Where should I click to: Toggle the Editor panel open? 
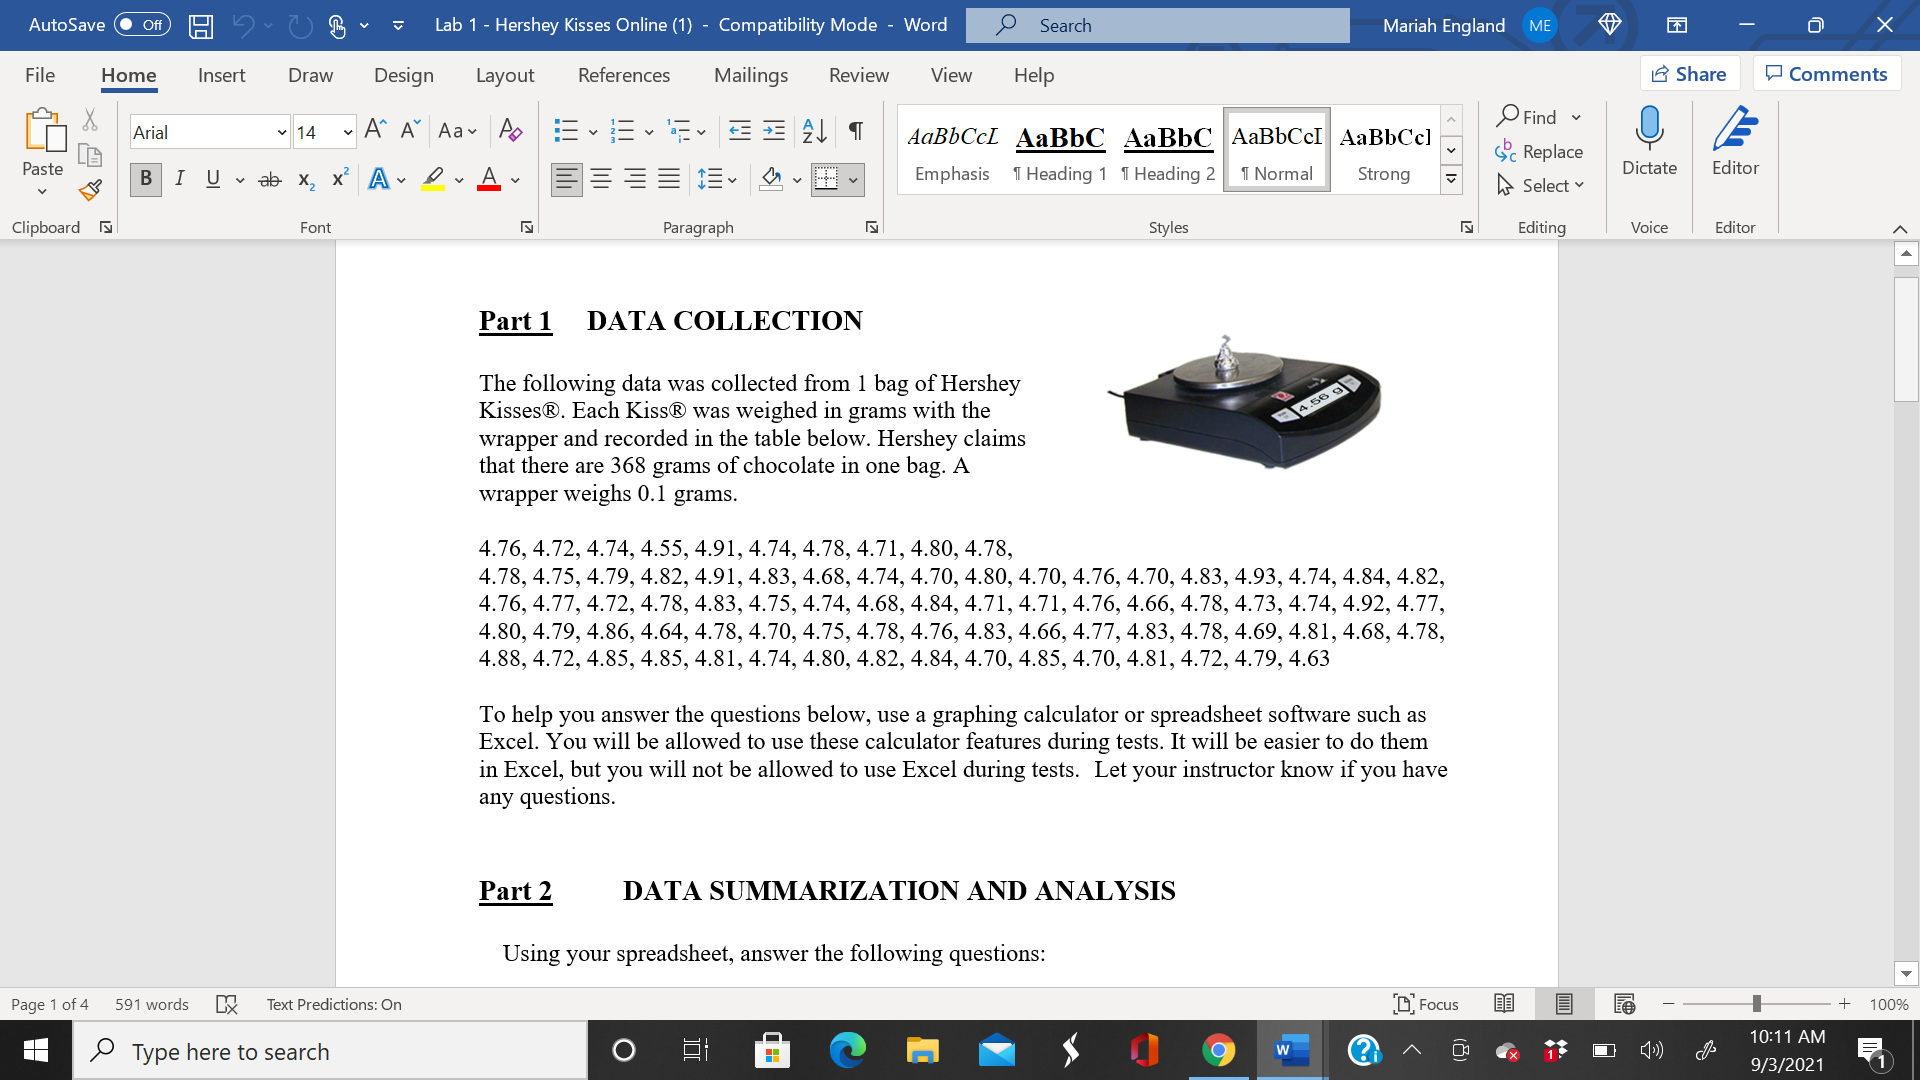(1734, 150)
